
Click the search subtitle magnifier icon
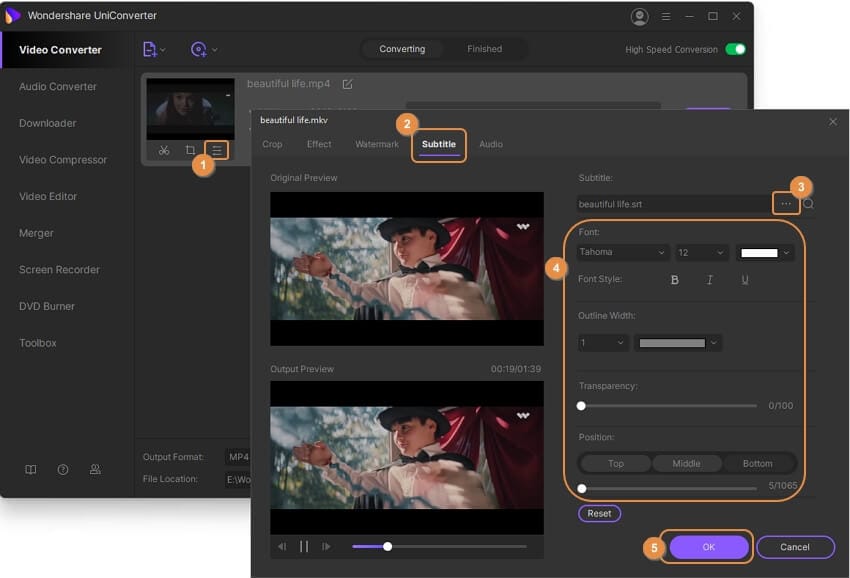point(808,204)
